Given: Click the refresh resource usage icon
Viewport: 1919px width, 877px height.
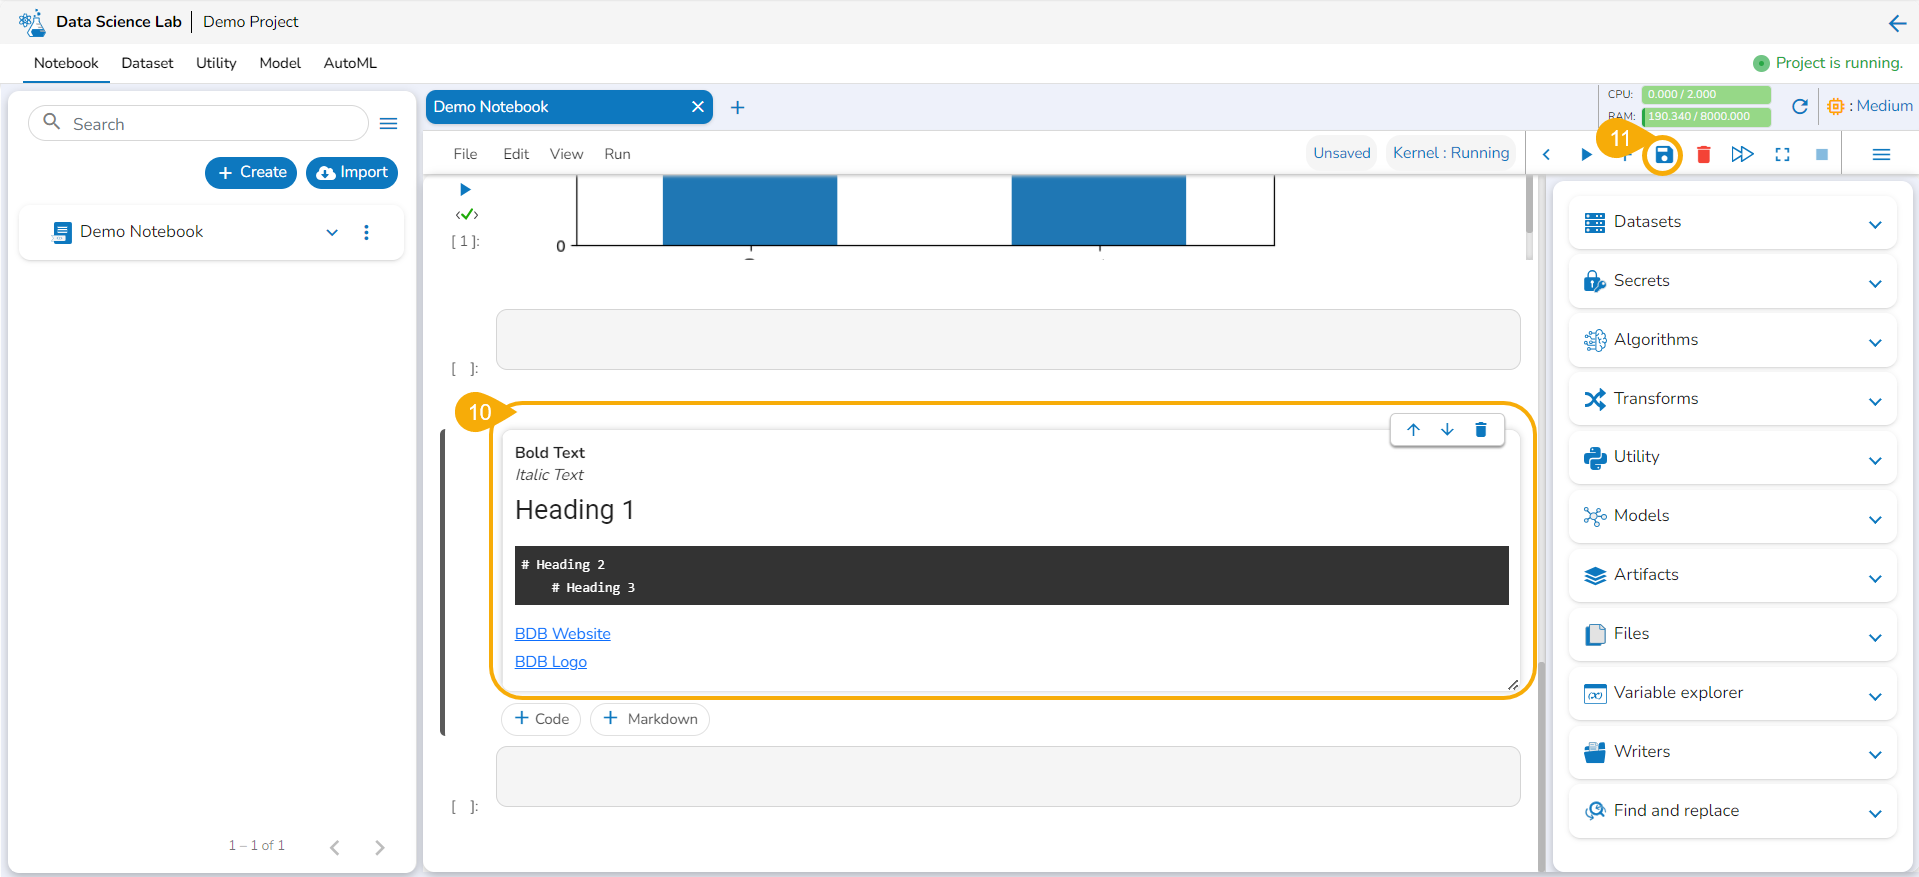Looking at the screenshot, I should coord(1800,106).
